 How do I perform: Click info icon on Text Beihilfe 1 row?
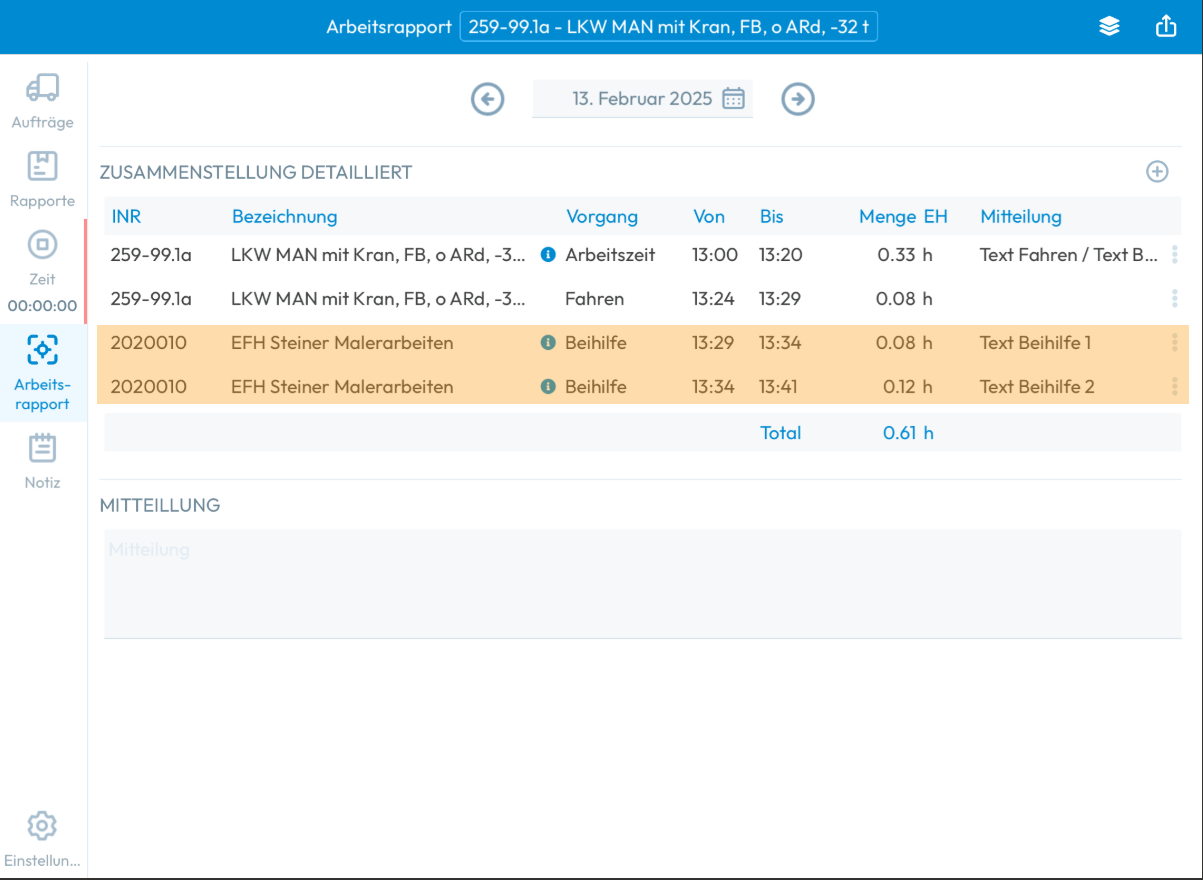548,343
